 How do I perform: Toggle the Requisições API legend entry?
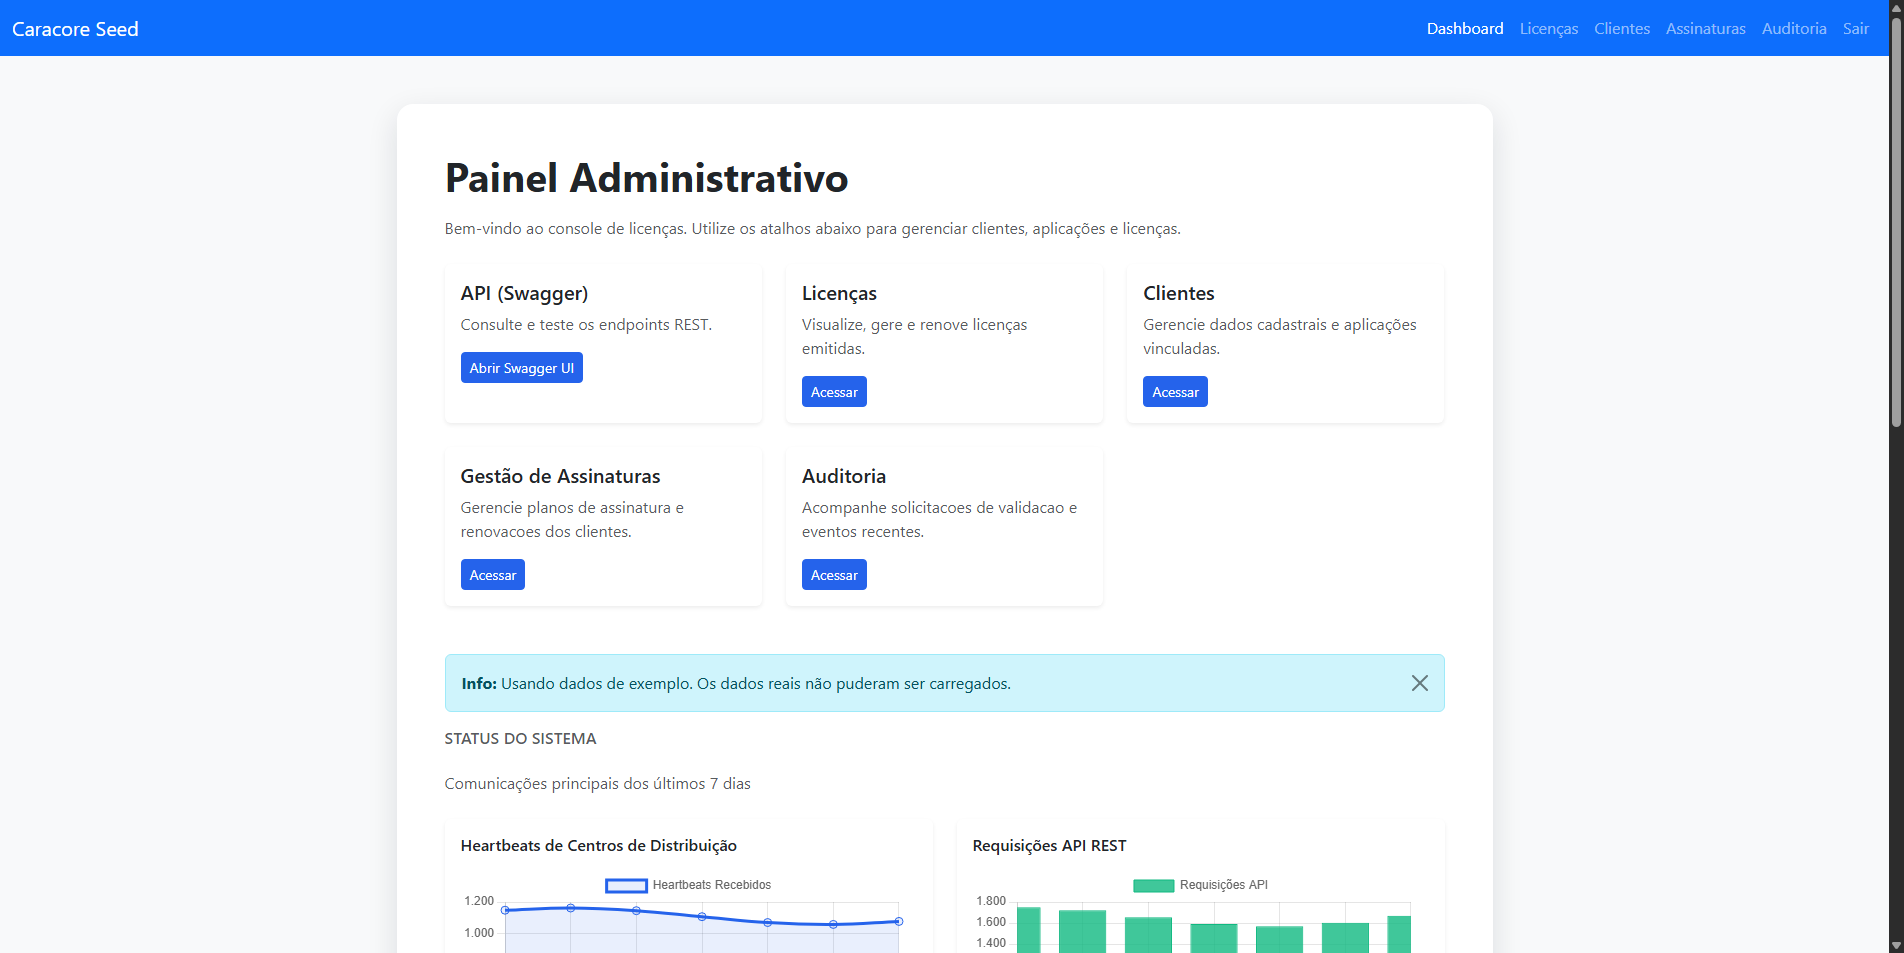(x=1224, y=885)
